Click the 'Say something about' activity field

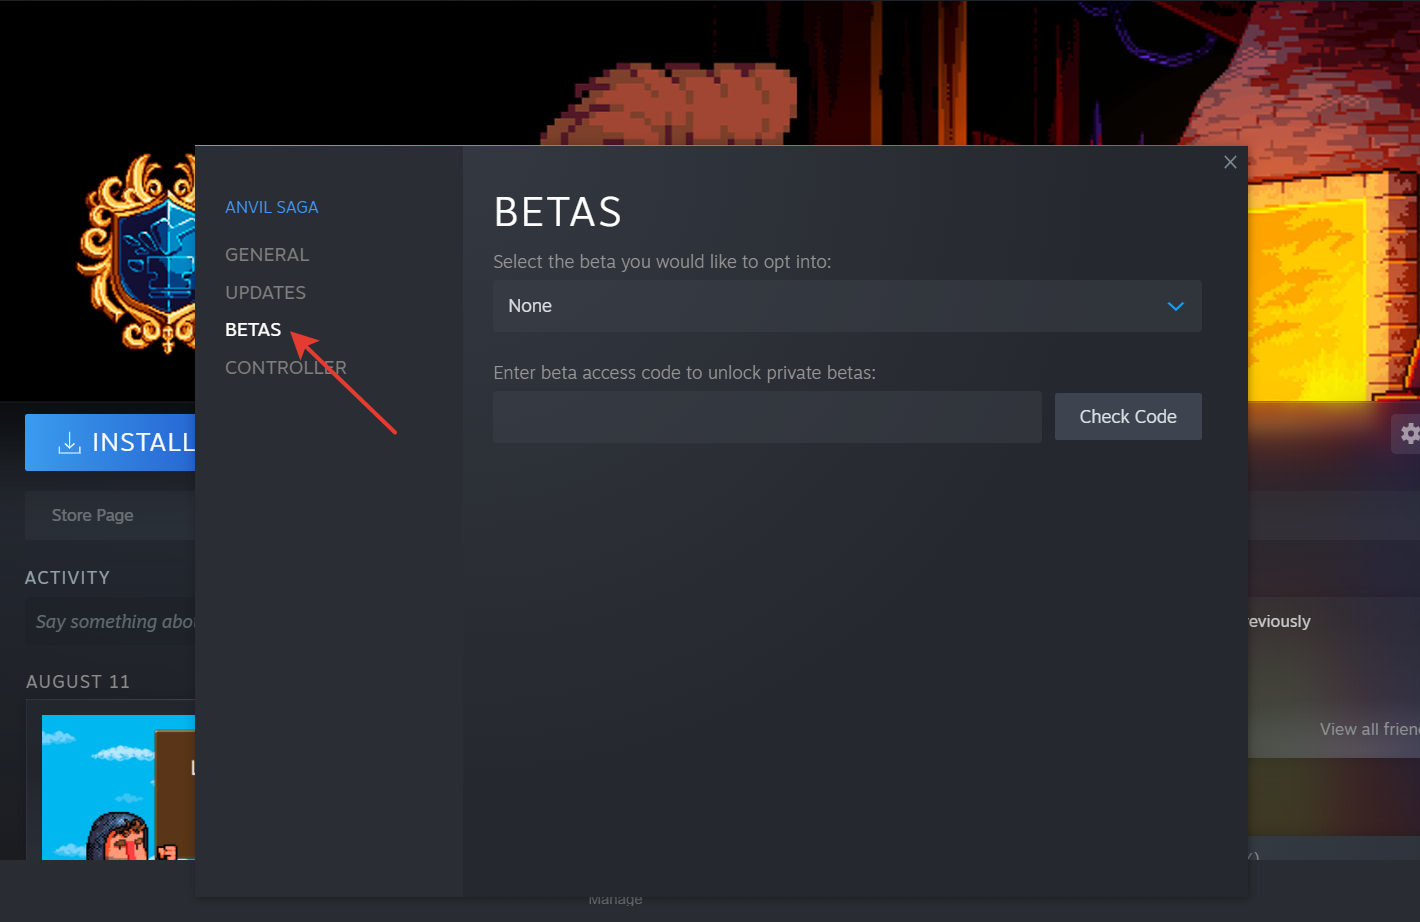[112, 621]
